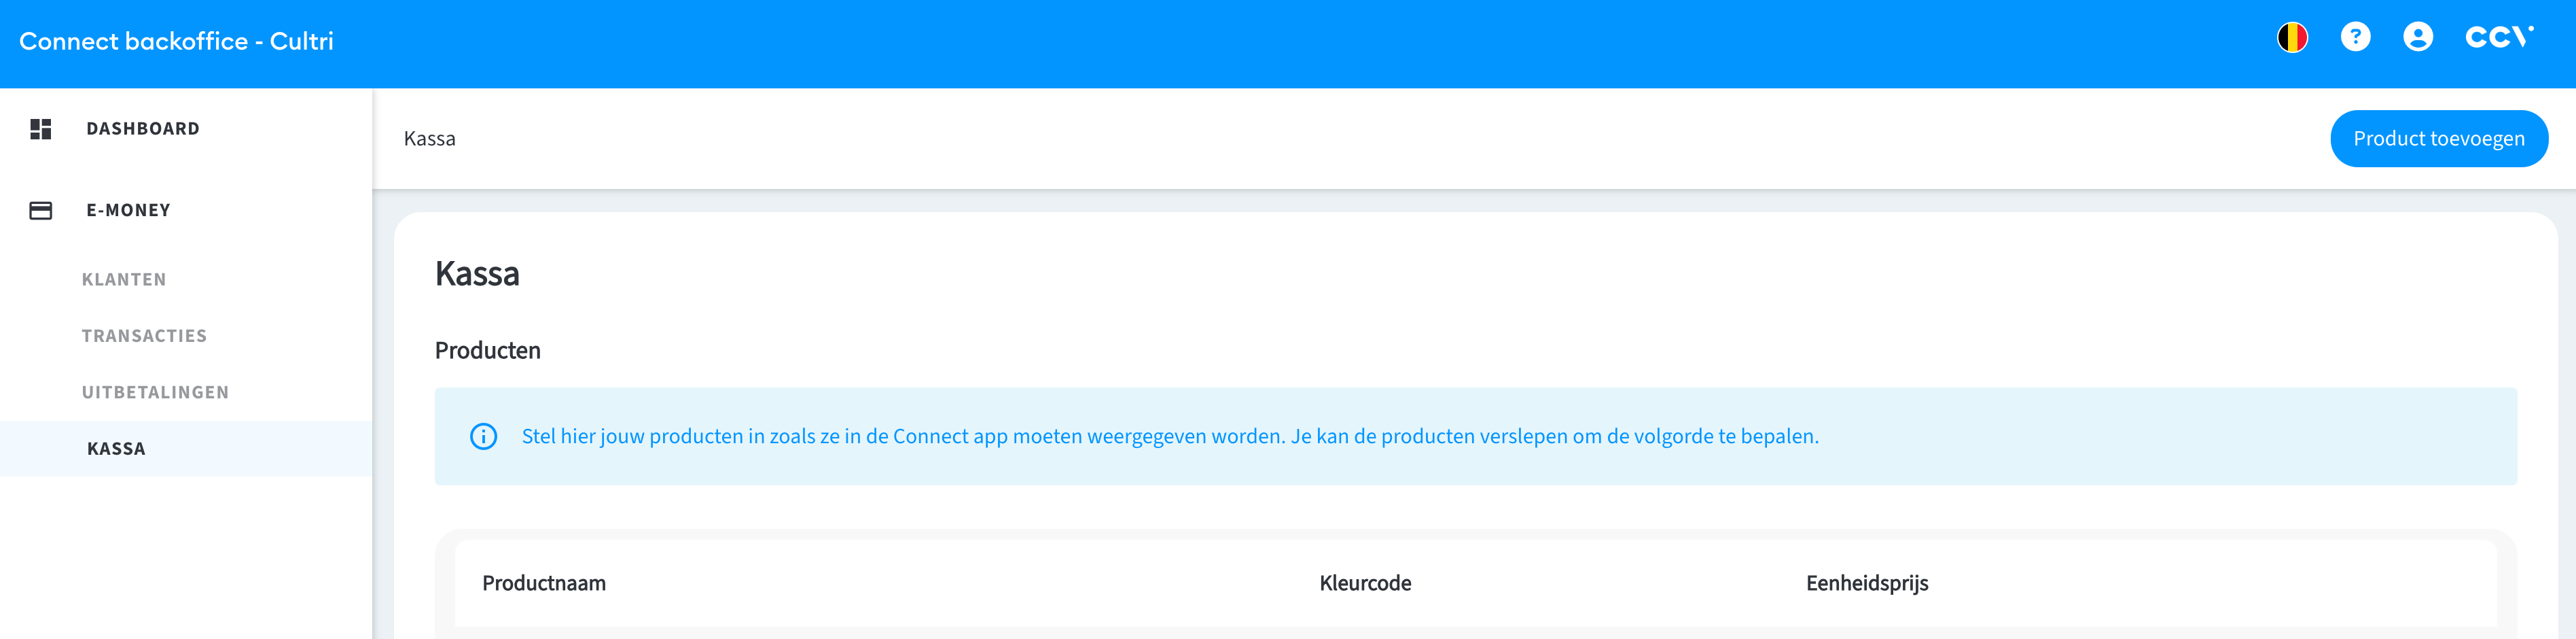This screenshot has width=2576, height=639.
Task: Click the Eenheidsprijs column header
Action: point(1867,583)
